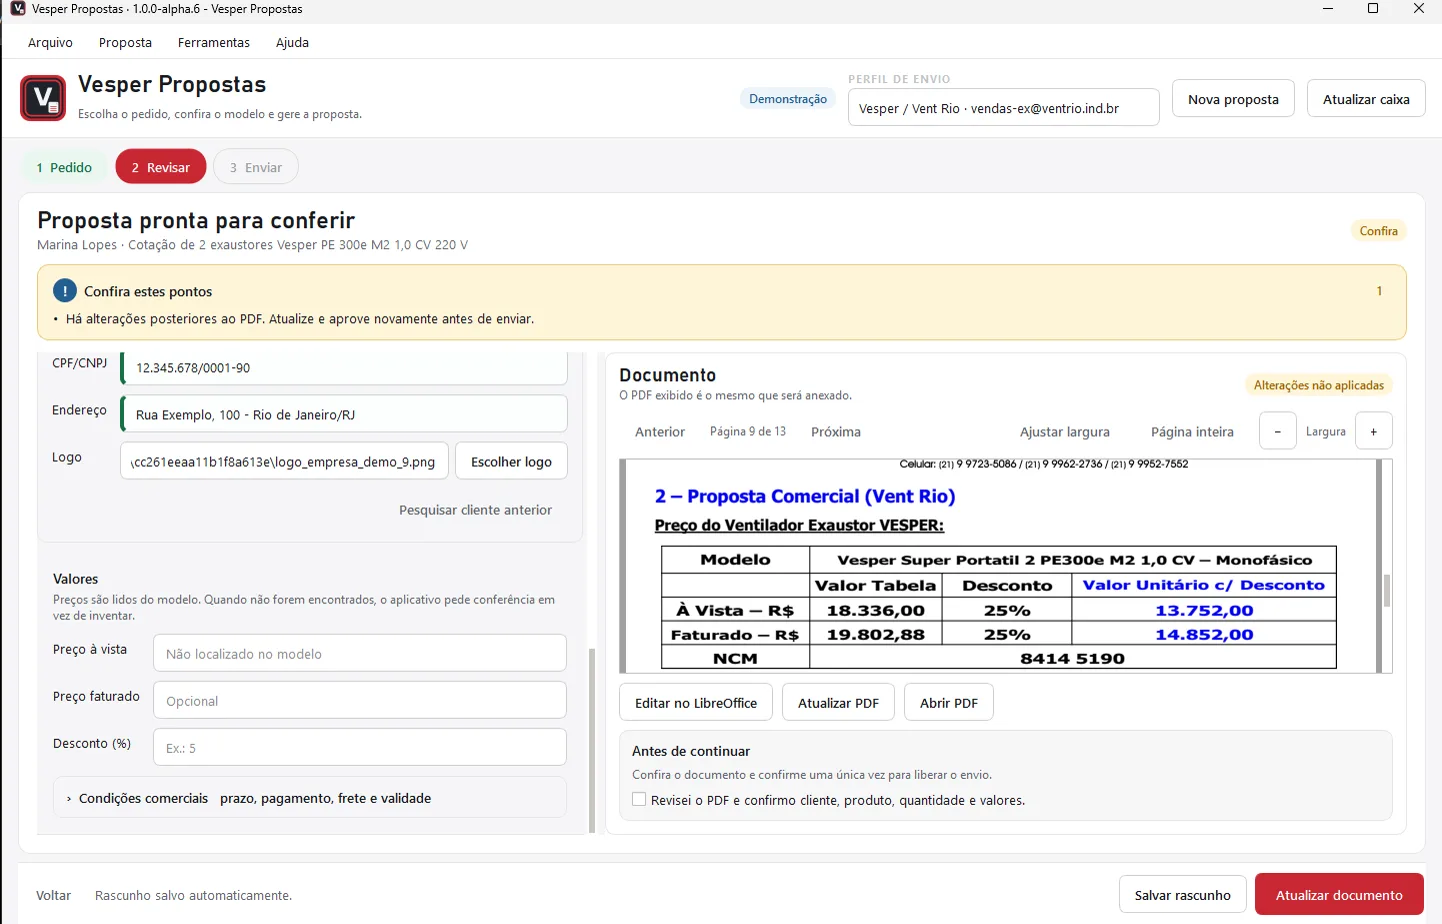Click the Proposta Comercial heading in PDF
This screenshot has height=924, width=1442.
coord(805,496)
